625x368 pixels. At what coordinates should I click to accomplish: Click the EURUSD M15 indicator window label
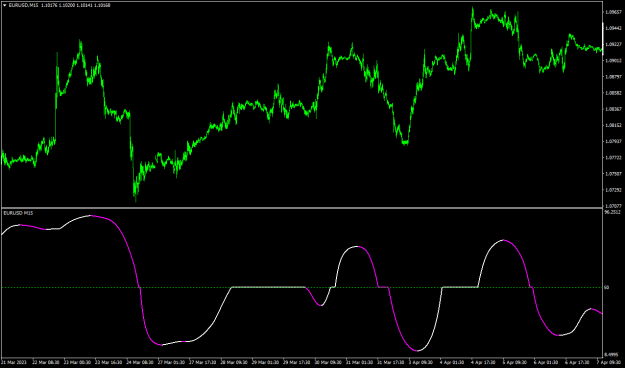coord(18,213)
